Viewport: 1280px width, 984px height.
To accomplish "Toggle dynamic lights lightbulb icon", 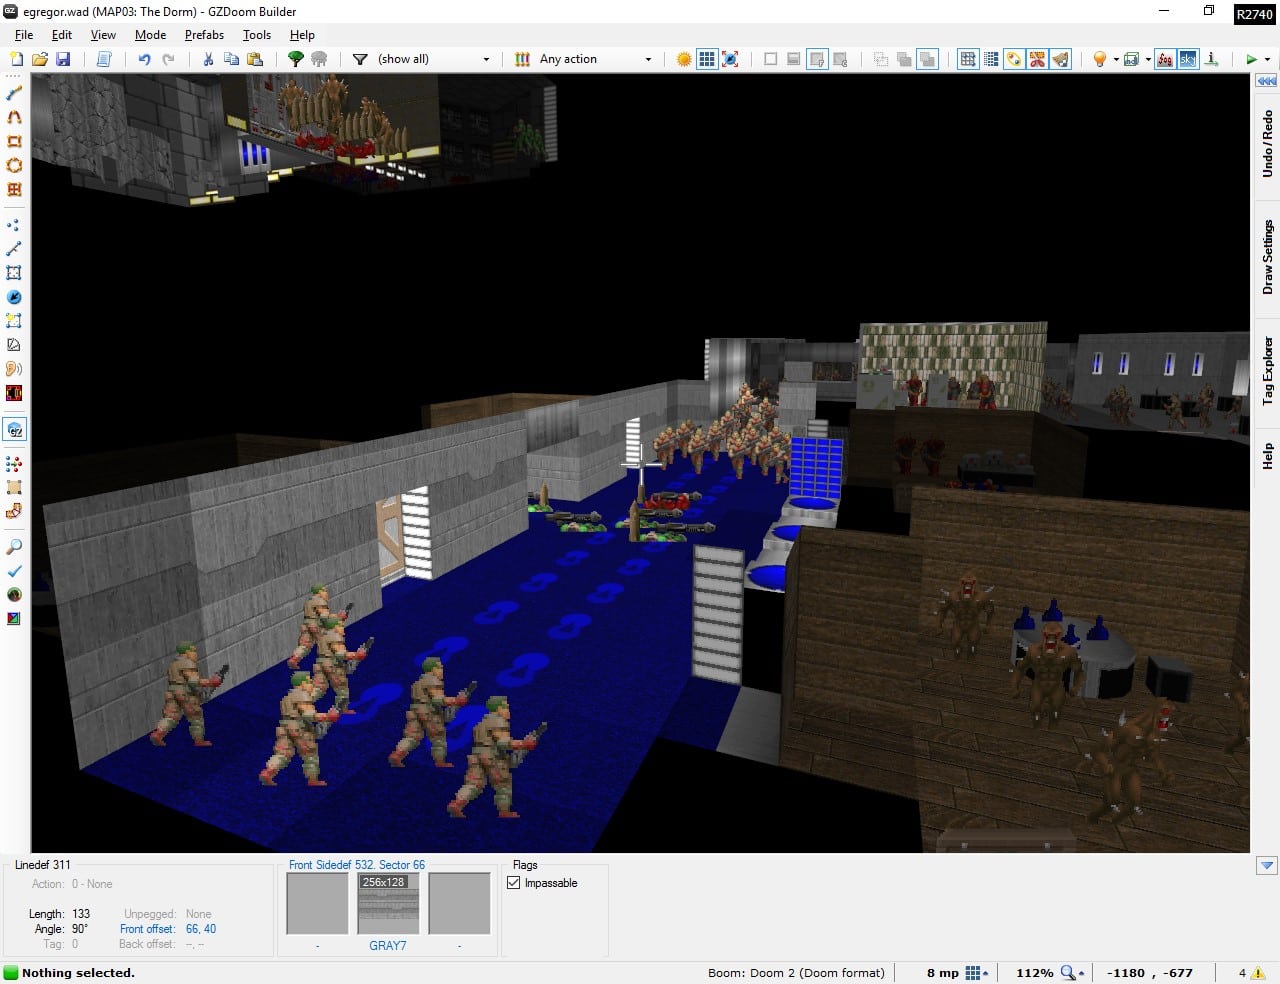I will pos(1100,59).
